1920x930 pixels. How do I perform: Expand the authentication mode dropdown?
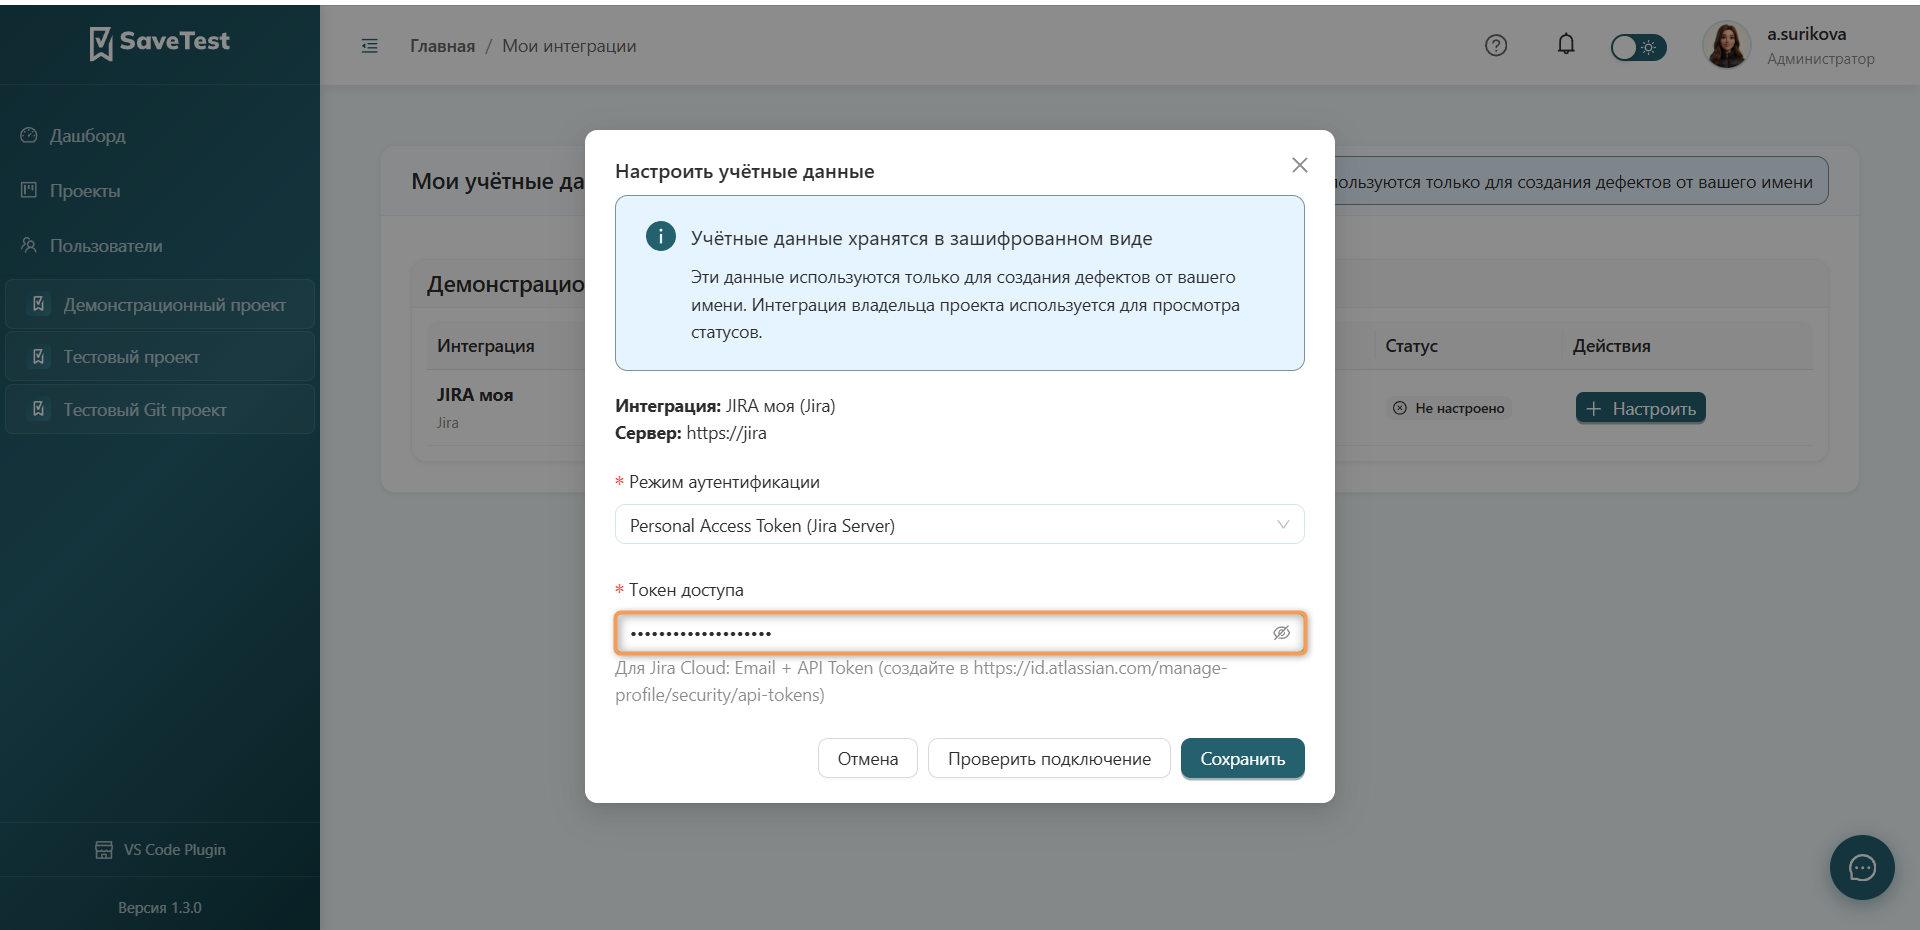(x=959, y=525)
